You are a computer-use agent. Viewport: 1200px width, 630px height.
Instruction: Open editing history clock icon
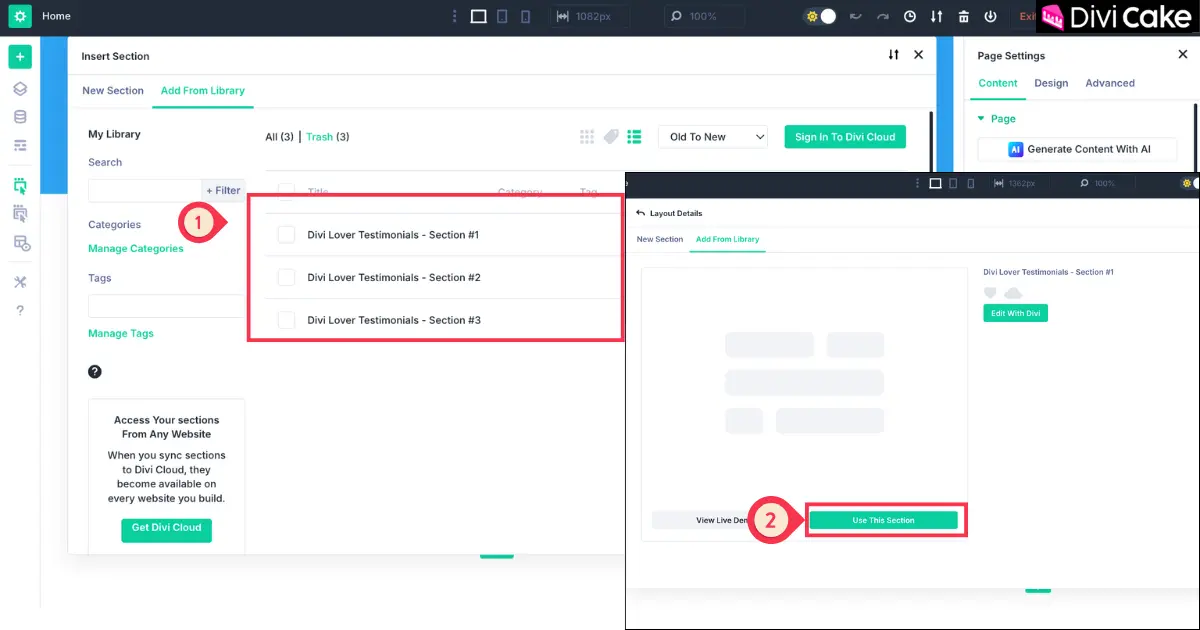pos(909,16)
